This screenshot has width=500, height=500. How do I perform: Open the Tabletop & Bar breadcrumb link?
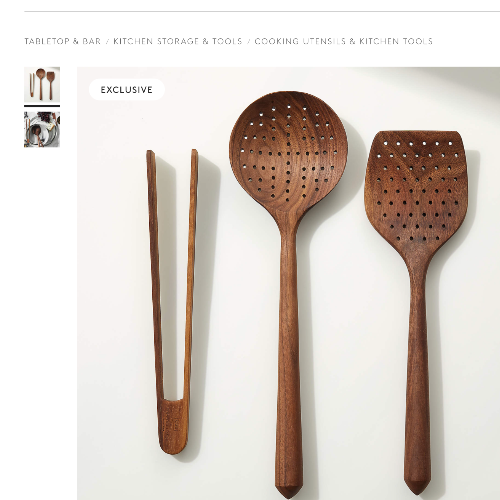(x=62, y=41)
